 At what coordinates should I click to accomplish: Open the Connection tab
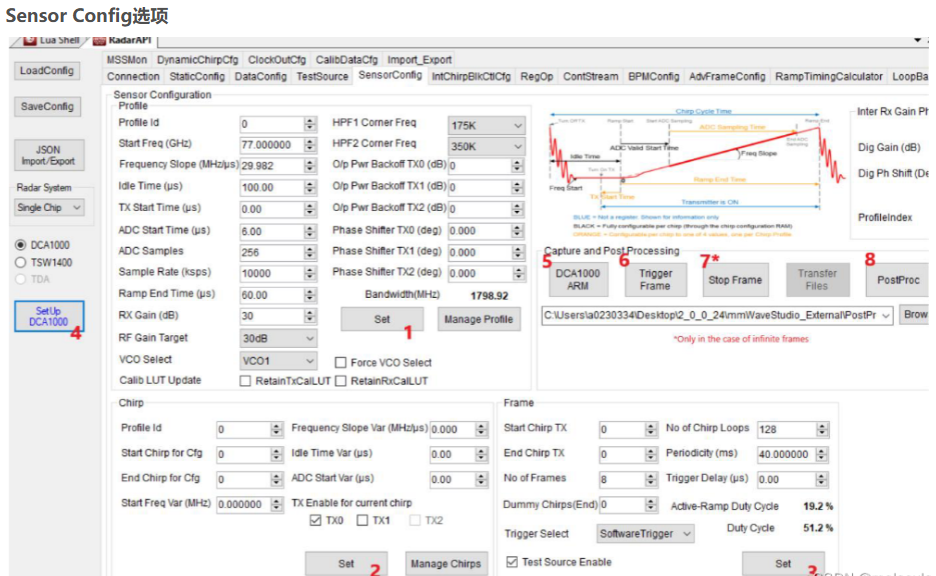pos(133,76)
